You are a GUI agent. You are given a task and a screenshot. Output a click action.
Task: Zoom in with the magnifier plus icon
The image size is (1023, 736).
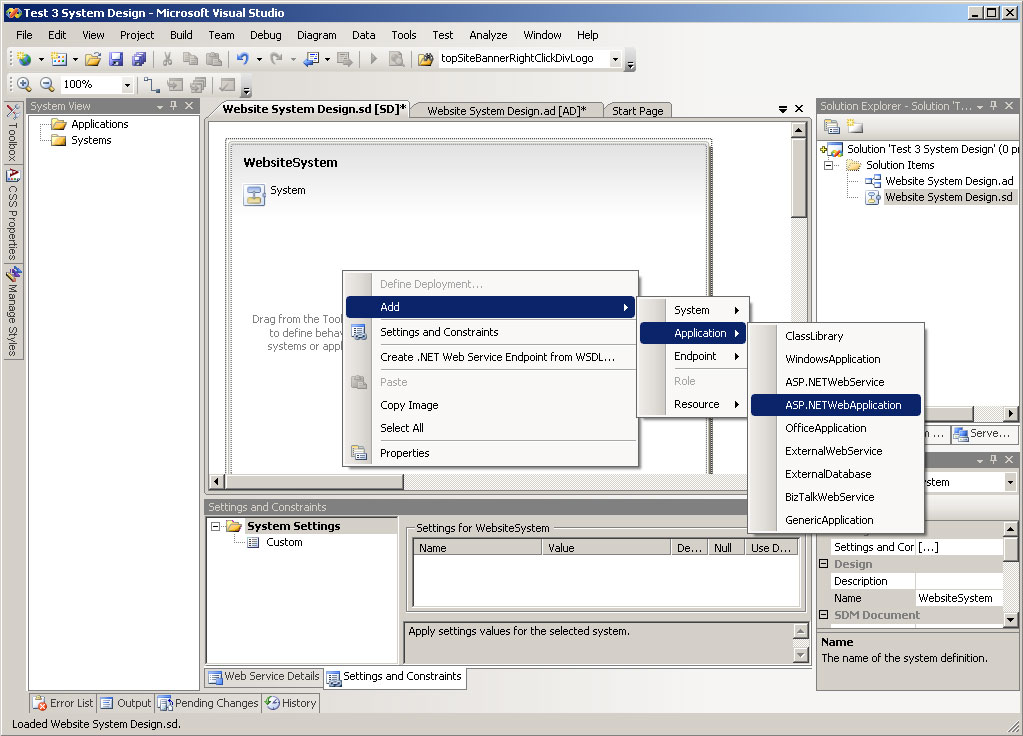[x=24, y=84]
